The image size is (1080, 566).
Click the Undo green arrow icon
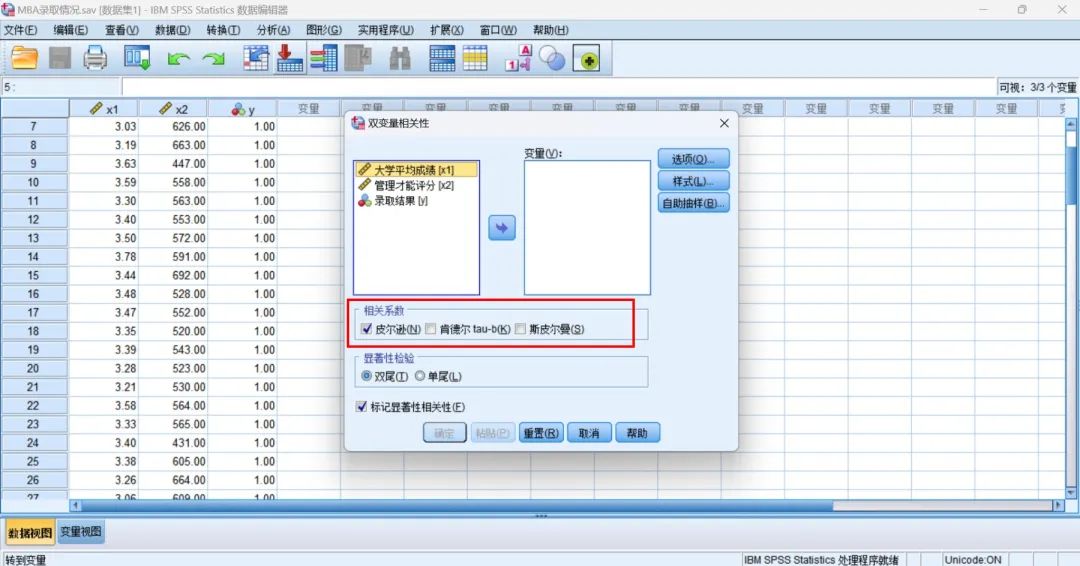(178, 59)
